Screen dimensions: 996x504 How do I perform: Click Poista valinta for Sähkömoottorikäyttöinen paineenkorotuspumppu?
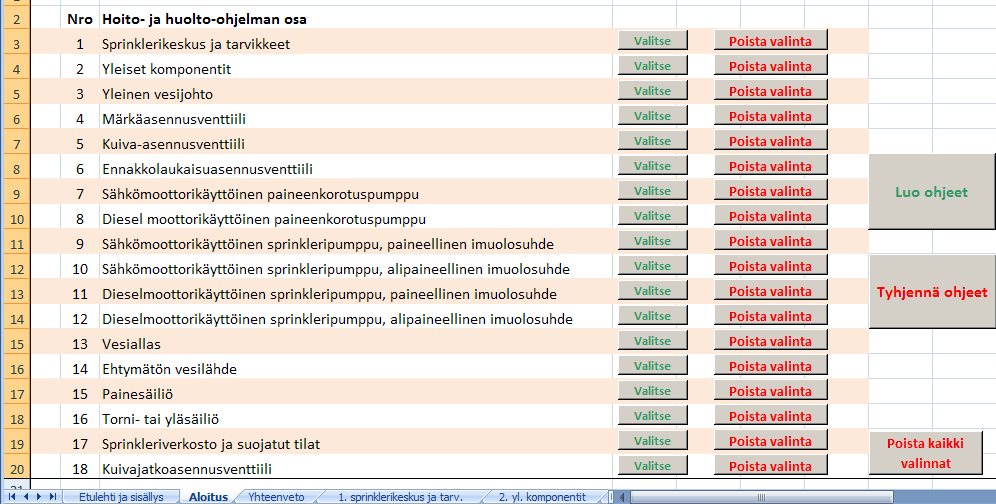coord(771,191)
